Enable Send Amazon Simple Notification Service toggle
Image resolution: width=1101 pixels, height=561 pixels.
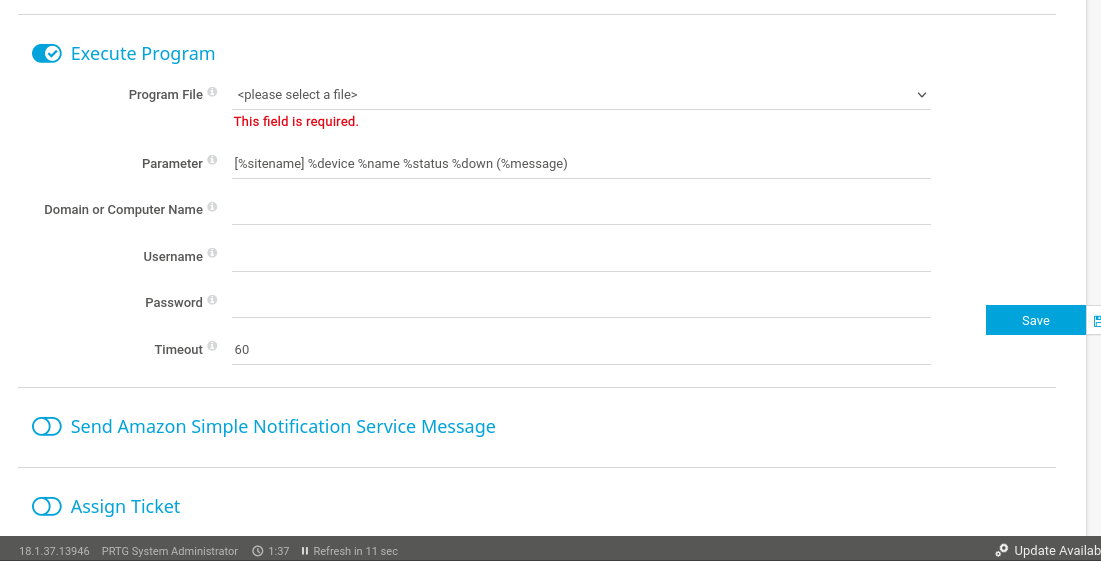pyautogui.click(x=47, y=427)
